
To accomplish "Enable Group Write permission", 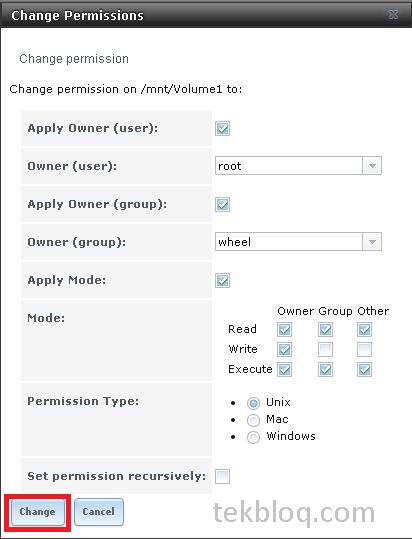I will 325,350.
